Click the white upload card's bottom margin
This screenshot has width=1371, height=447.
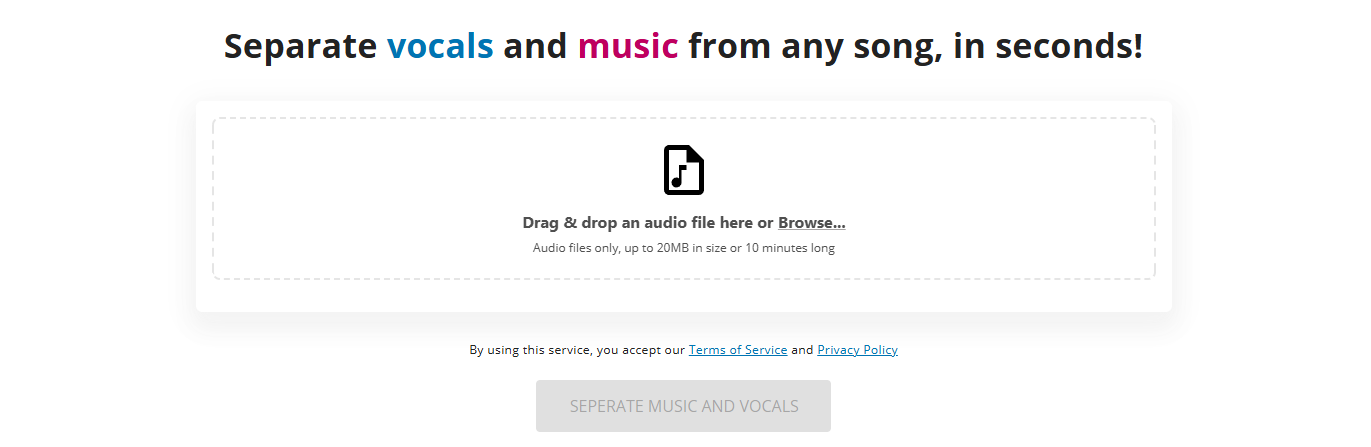coord(683,296)
